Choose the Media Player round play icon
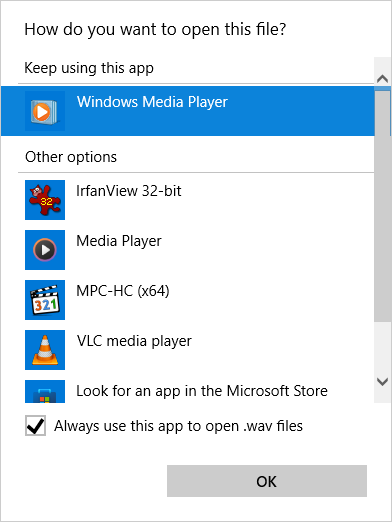 pos(45,250)
